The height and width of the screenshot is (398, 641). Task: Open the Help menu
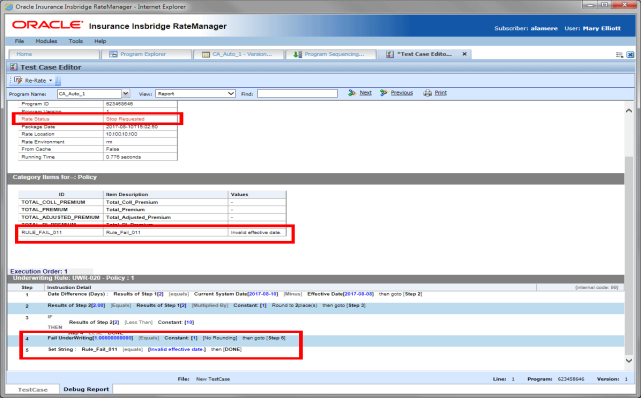[x=100, y=41]
